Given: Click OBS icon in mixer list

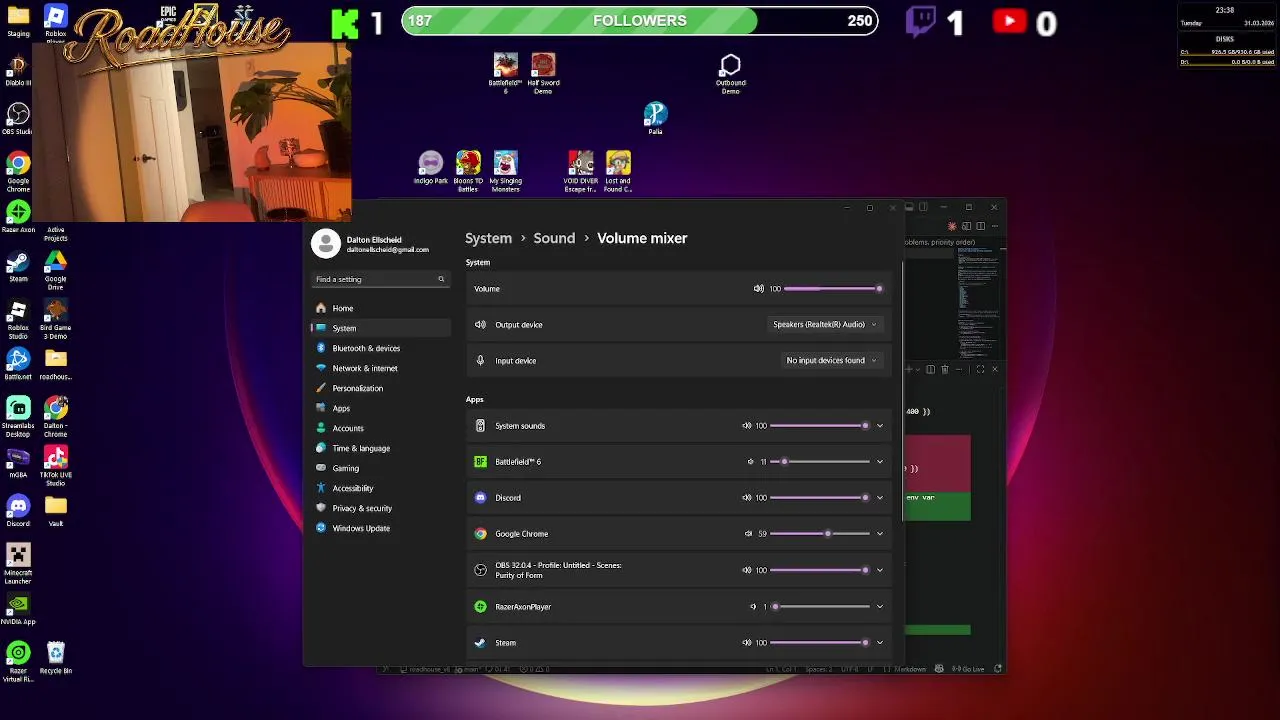Looking at the screenshot, I should click(480, 570).
